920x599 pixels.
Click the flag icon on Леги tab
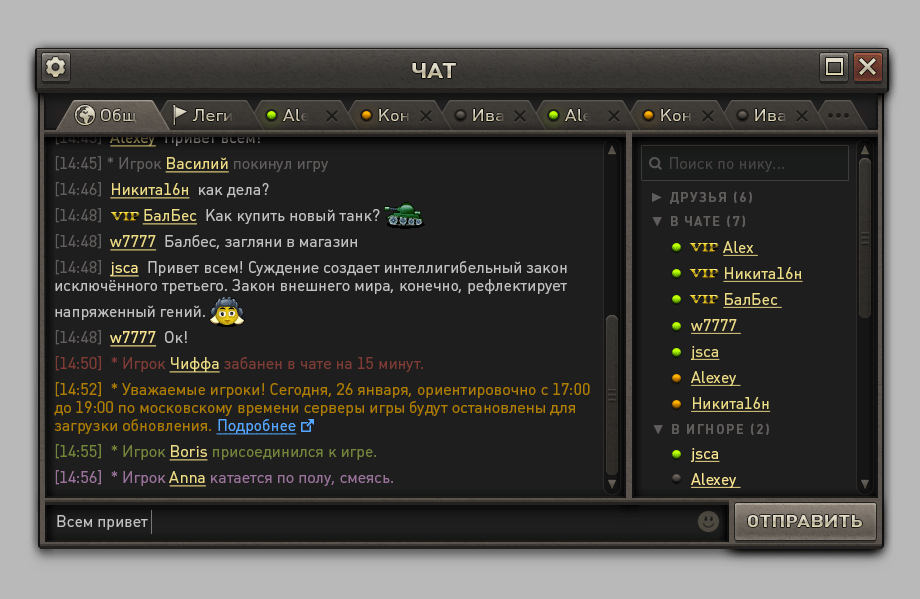(179, 114)
